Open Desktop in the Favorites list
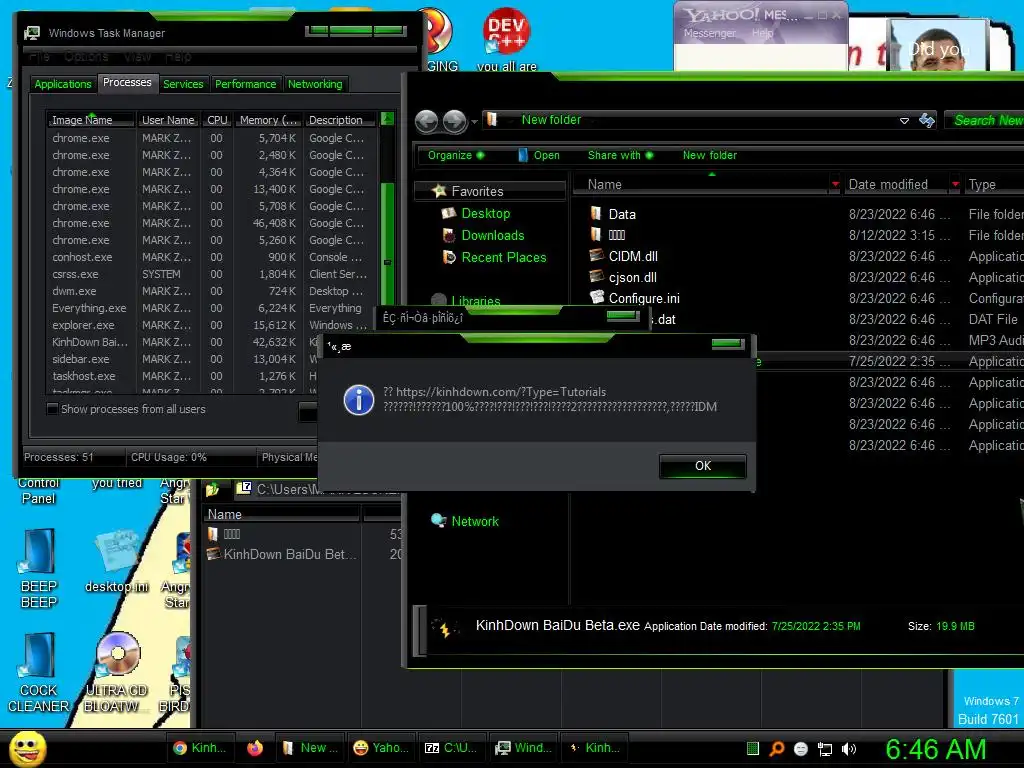This screenshot has height=768, width=1024. tap(485, 214)
